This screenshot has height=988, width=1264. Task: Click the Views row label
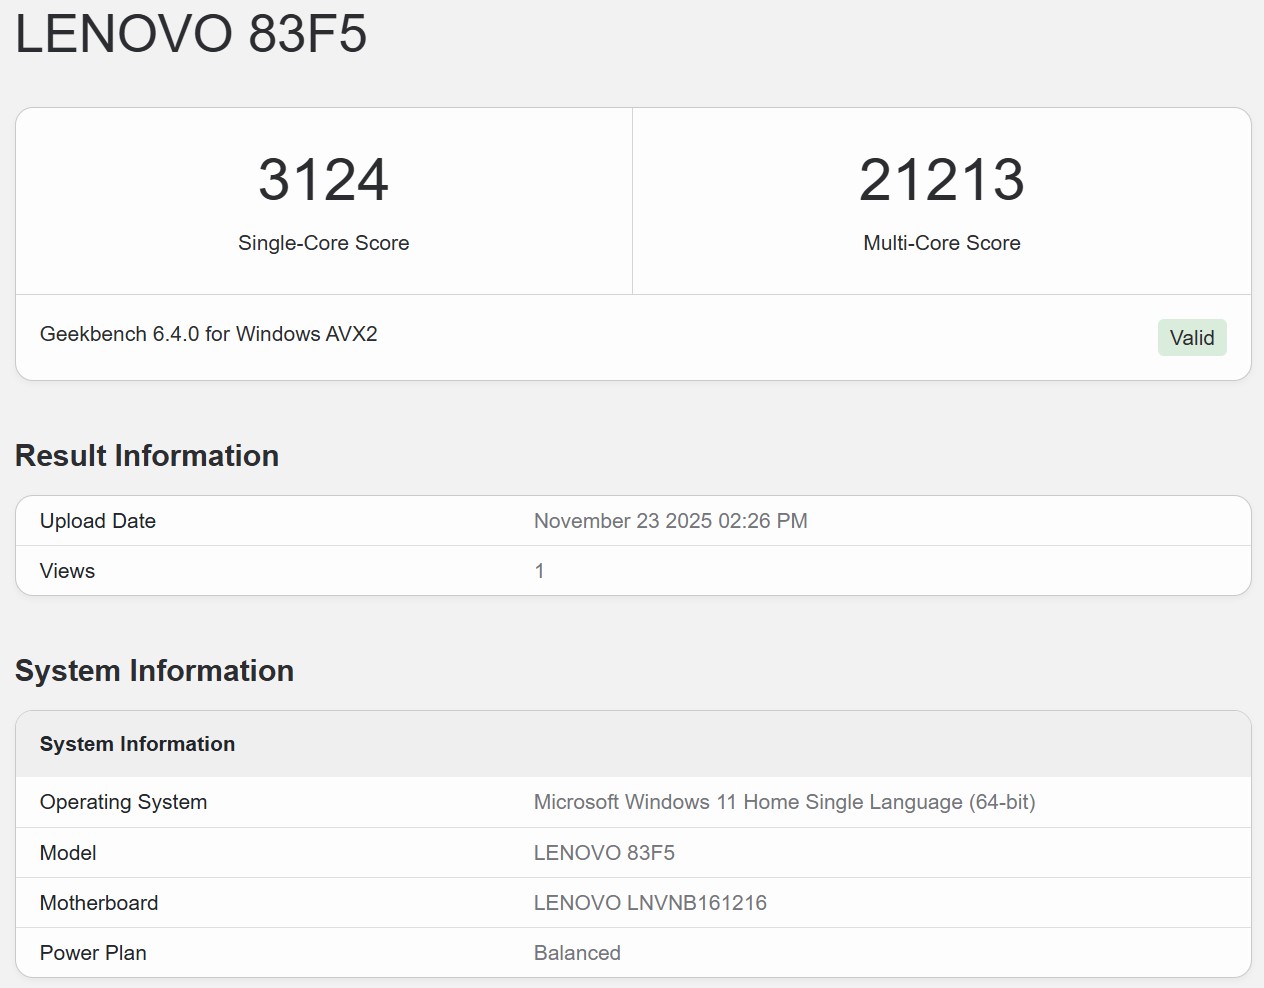[x=67, y=571]
